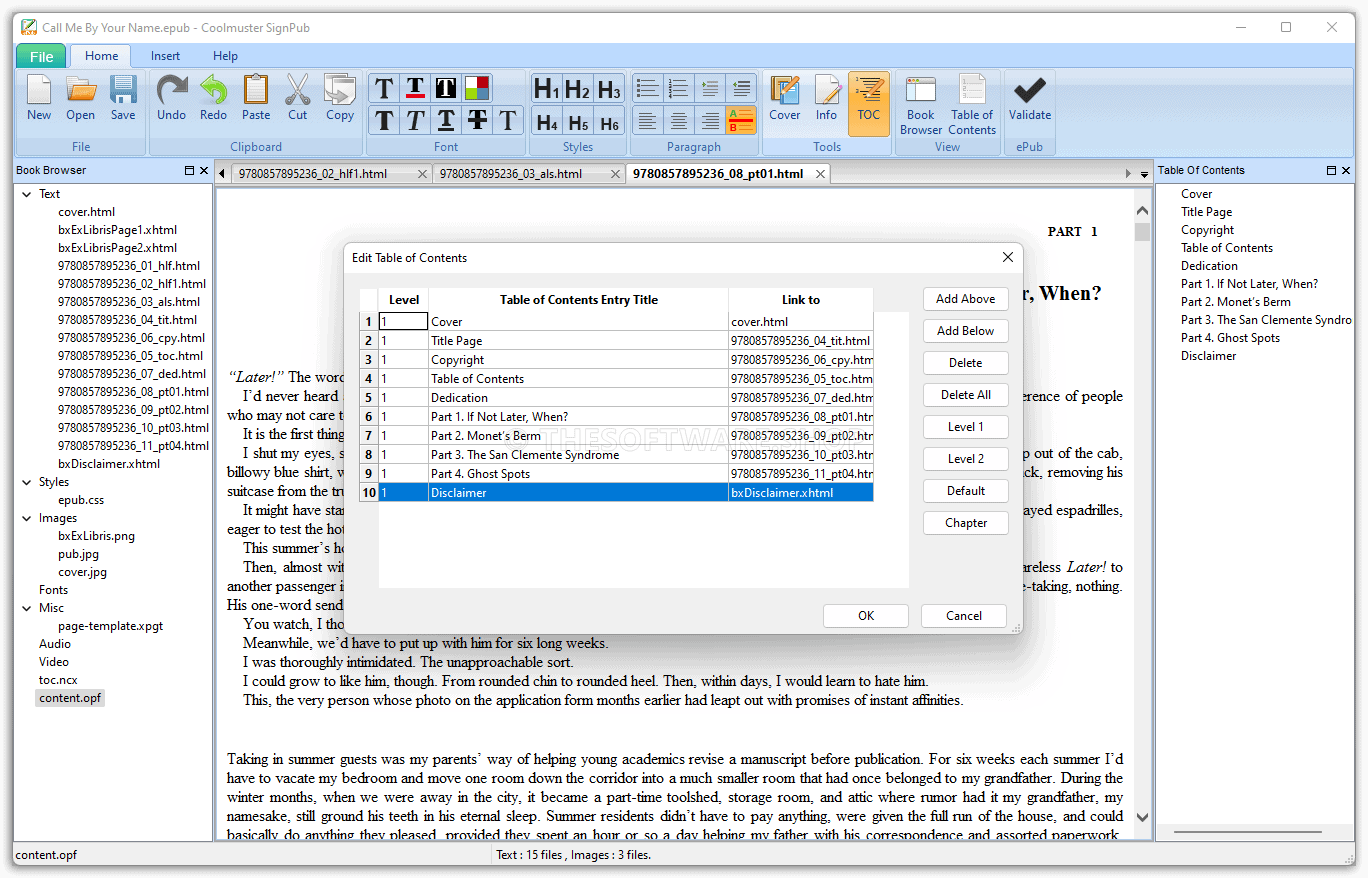Apply Heading 6 style
Image resolution: width=1368 pixels, height=878 pixels.
tap(609, 121)
